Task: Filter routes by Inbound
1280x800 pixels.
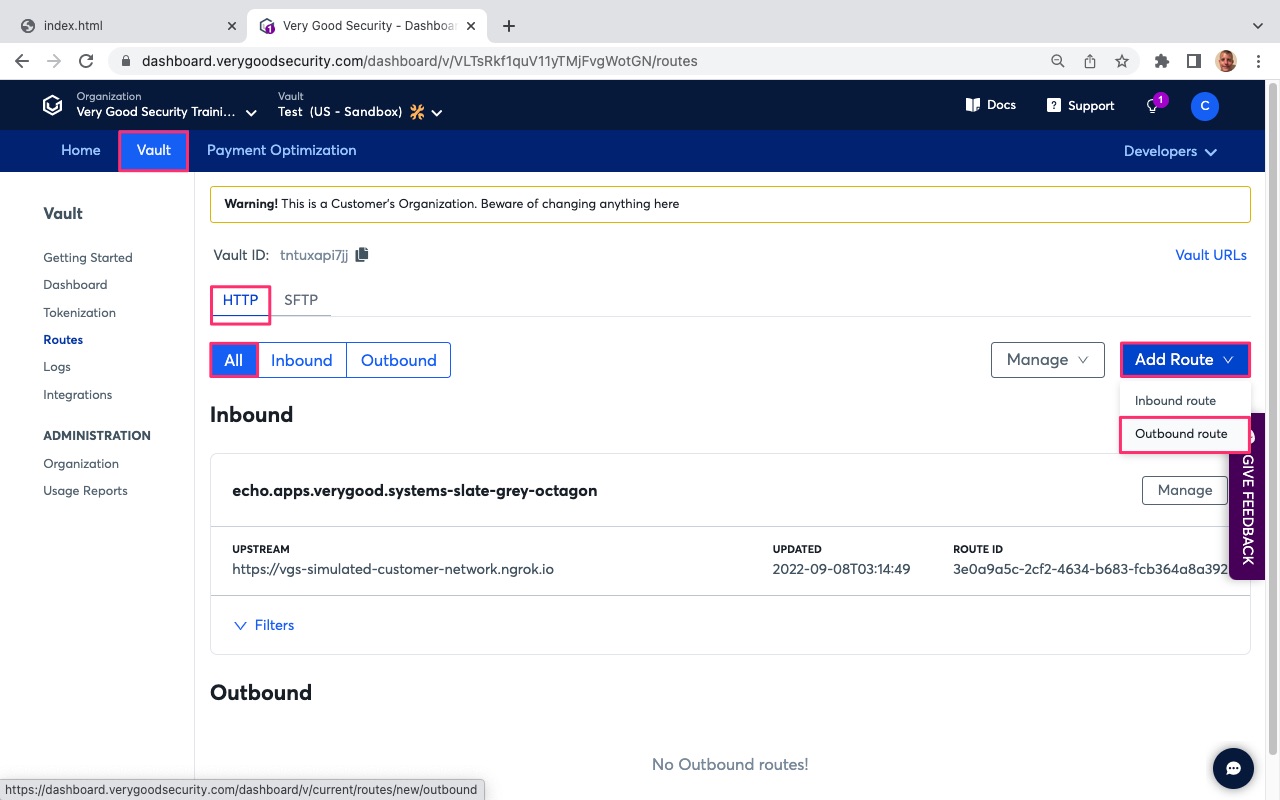Action: click(302, 360)
